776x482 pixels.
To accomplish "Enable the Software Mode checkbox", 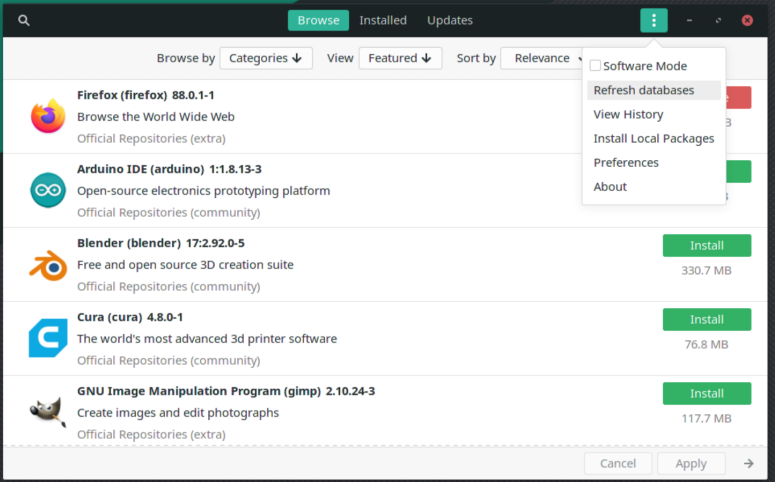I will pos(595,65).
